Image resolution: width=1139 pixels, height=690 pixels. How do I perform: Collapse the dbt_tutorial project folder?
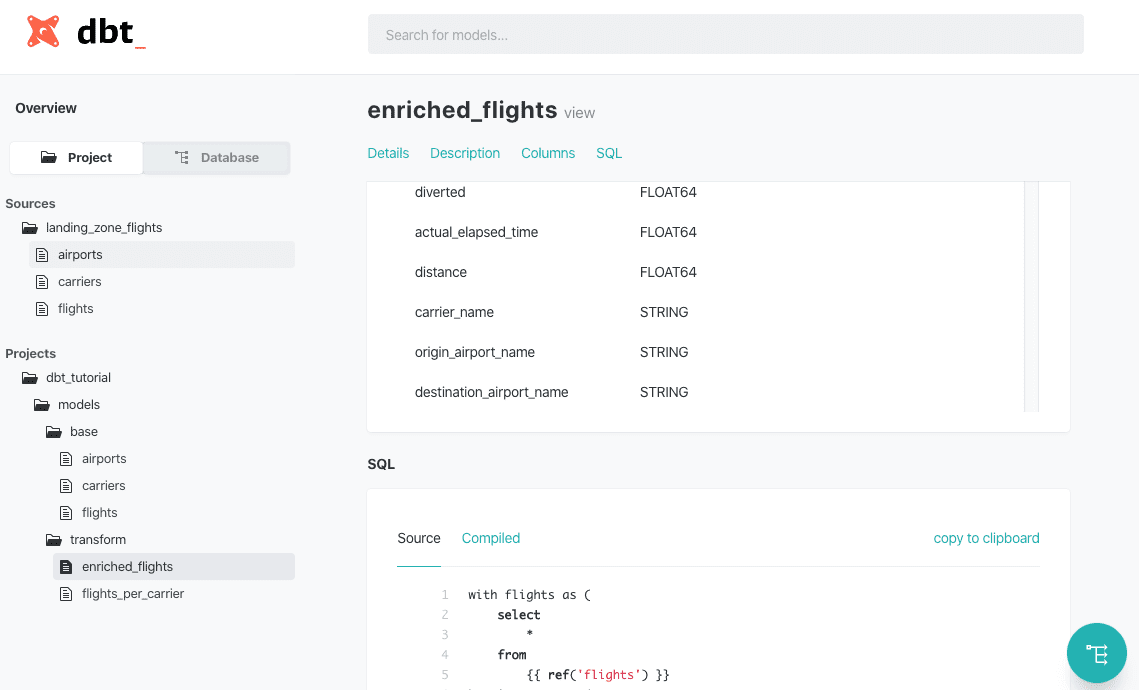(x=30, y=378)
